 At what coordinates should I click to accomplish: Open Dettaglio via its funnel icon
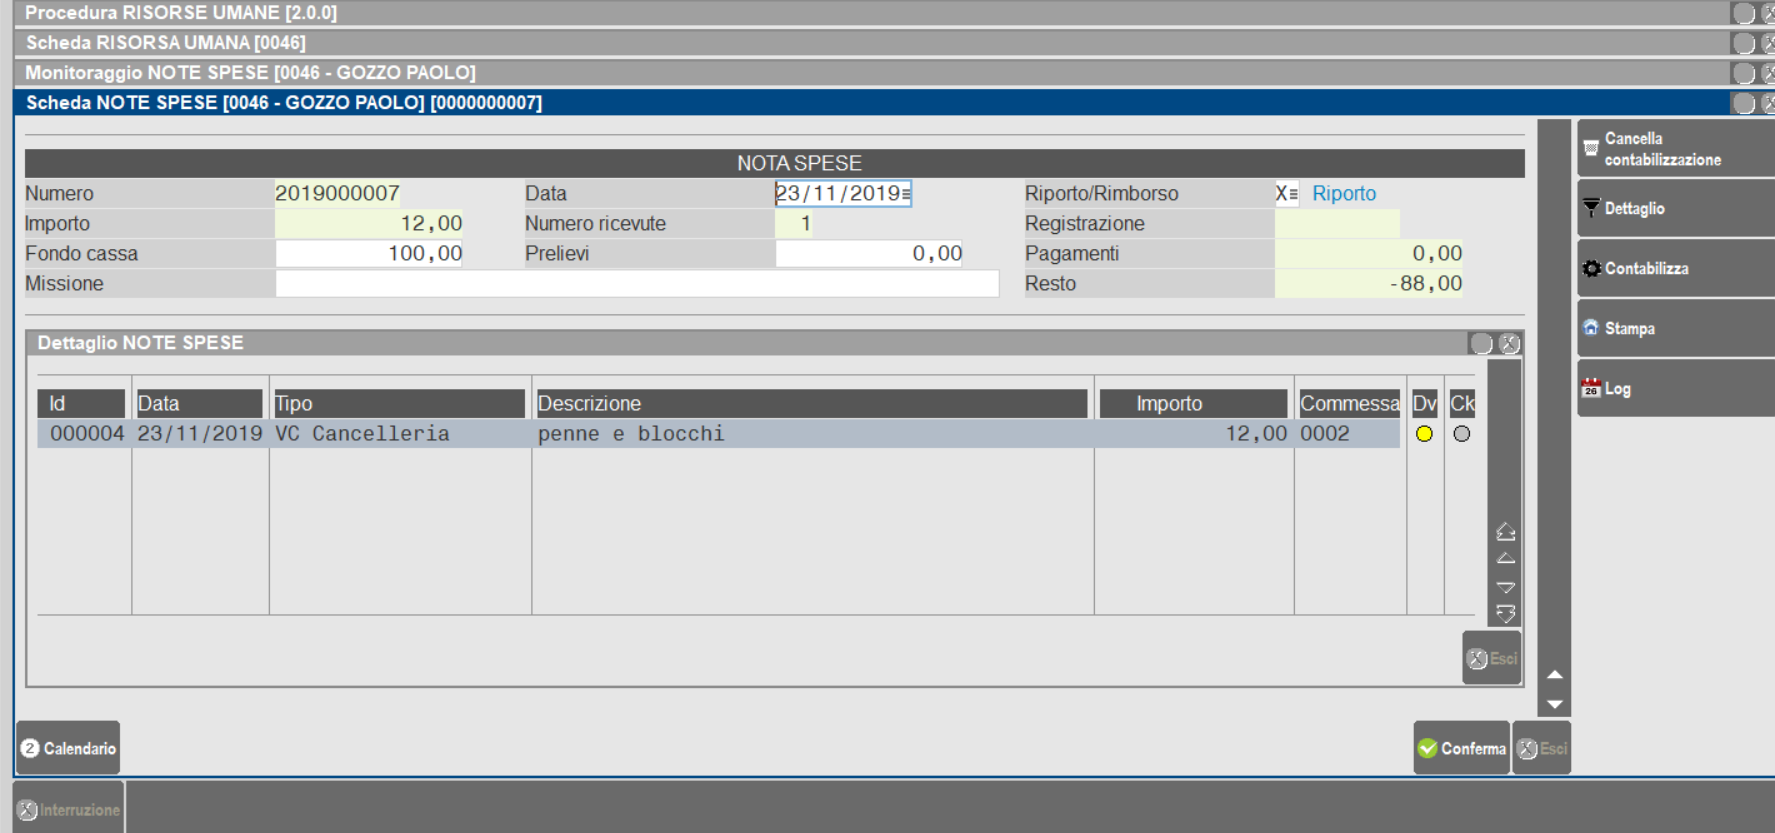[1591, 208]
